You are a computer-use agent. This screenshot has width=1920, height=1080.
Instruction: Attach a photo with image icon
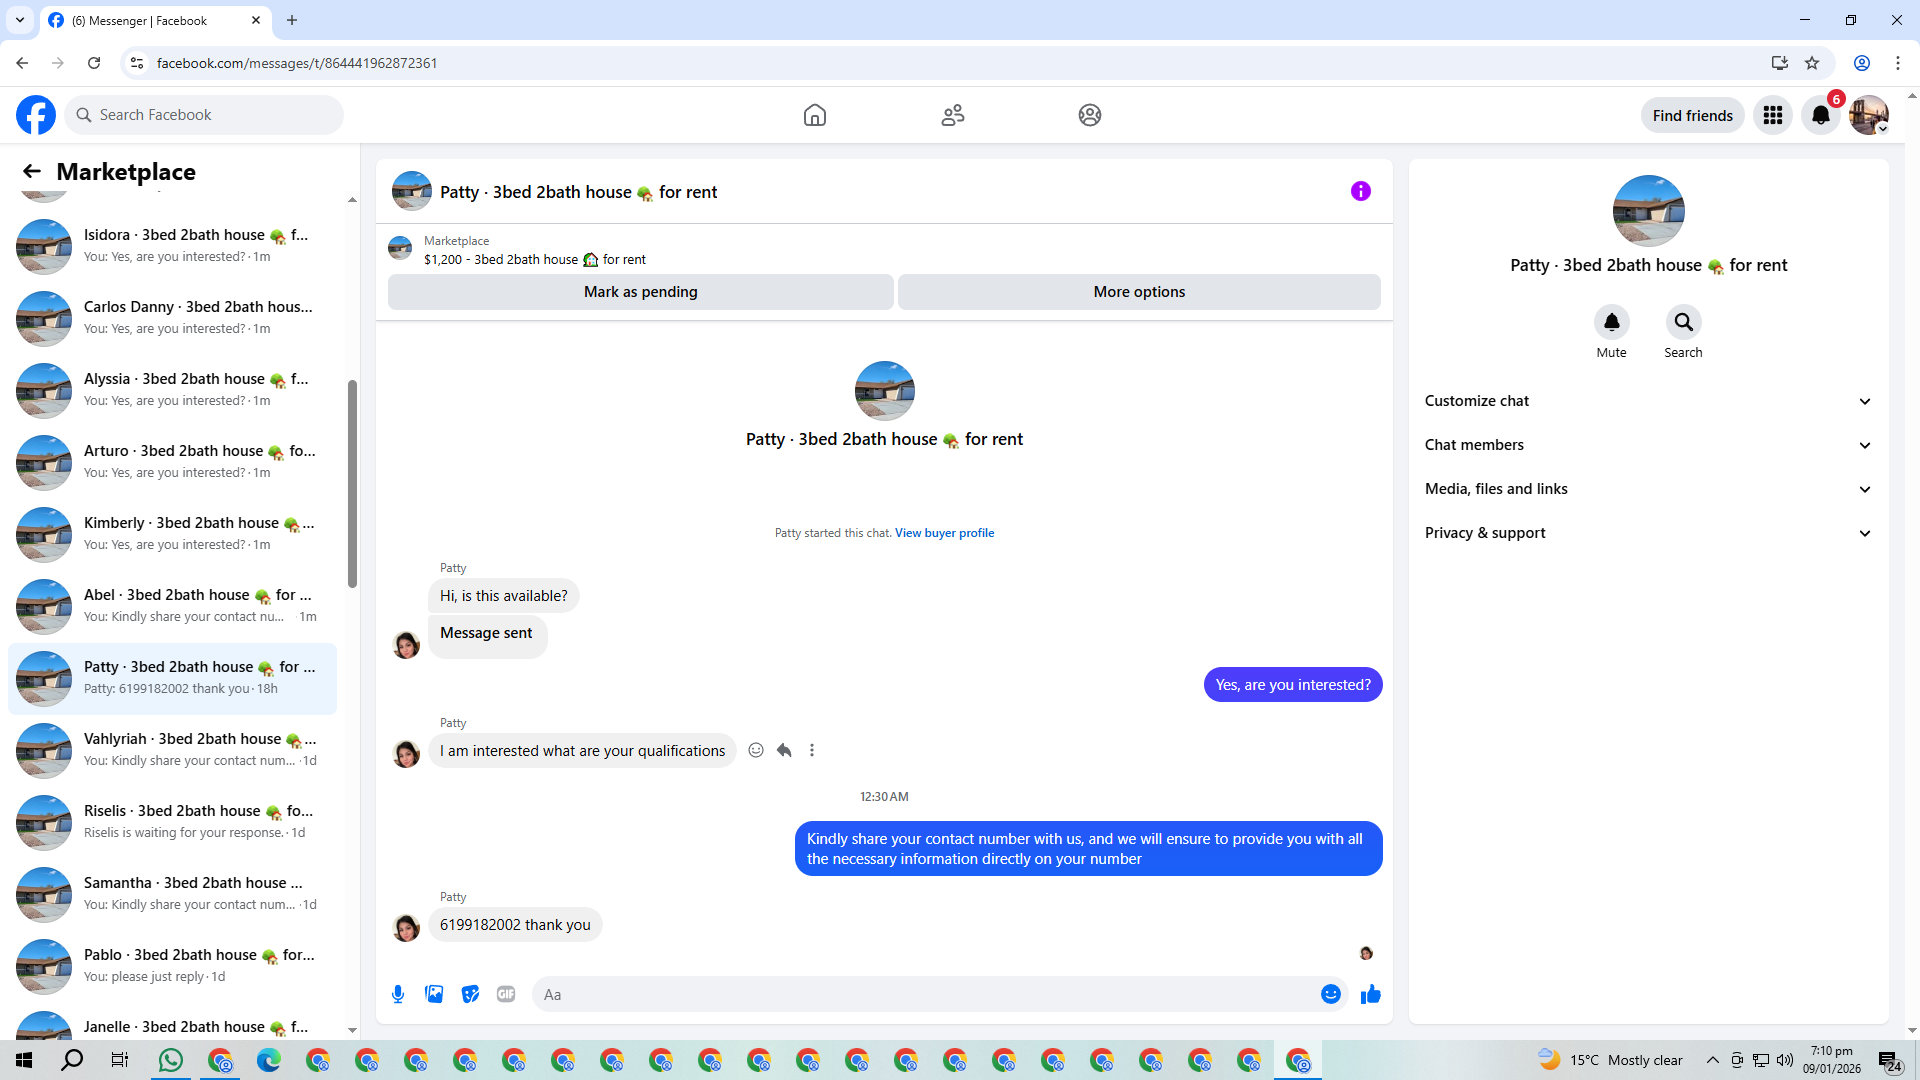coord(434,994)
